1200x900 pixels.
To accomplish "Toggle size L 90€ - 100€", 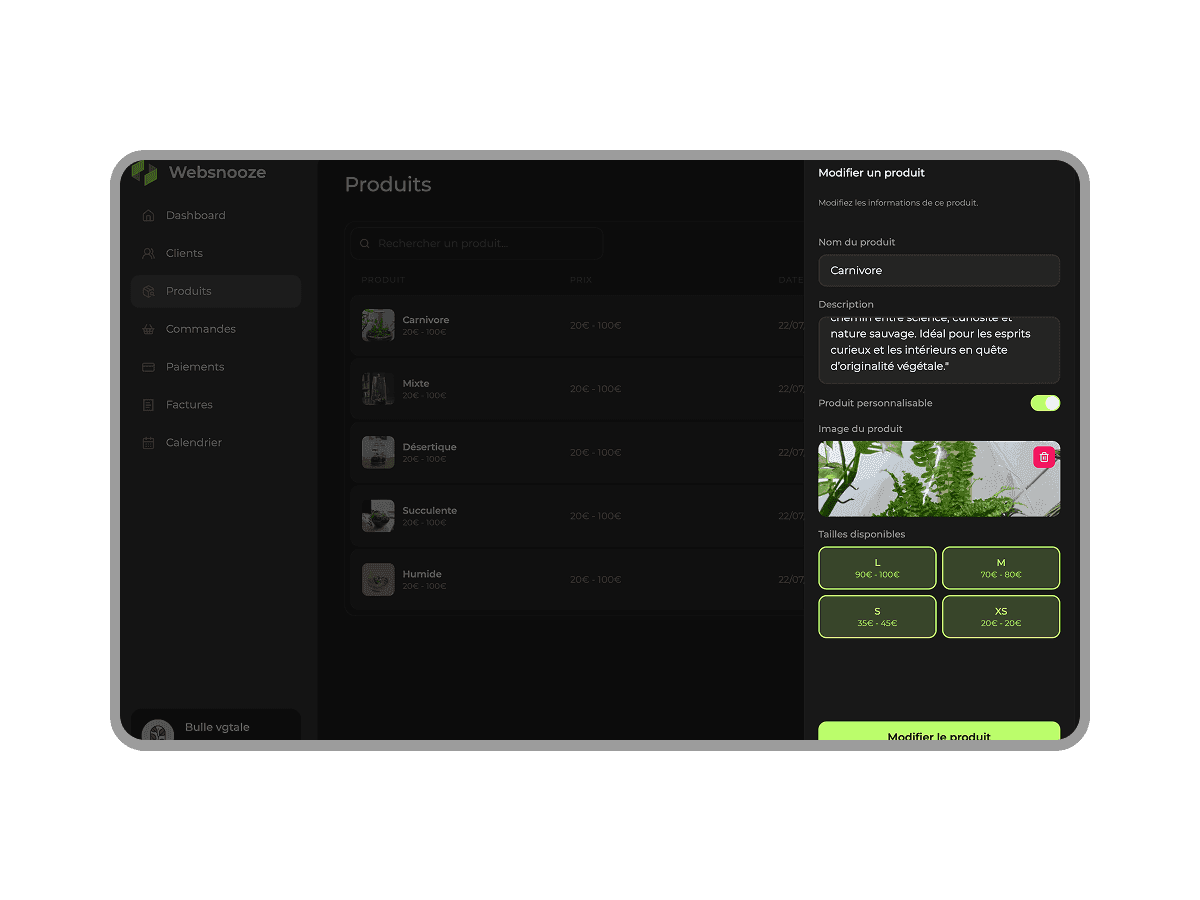I will [x=877, y=568].
